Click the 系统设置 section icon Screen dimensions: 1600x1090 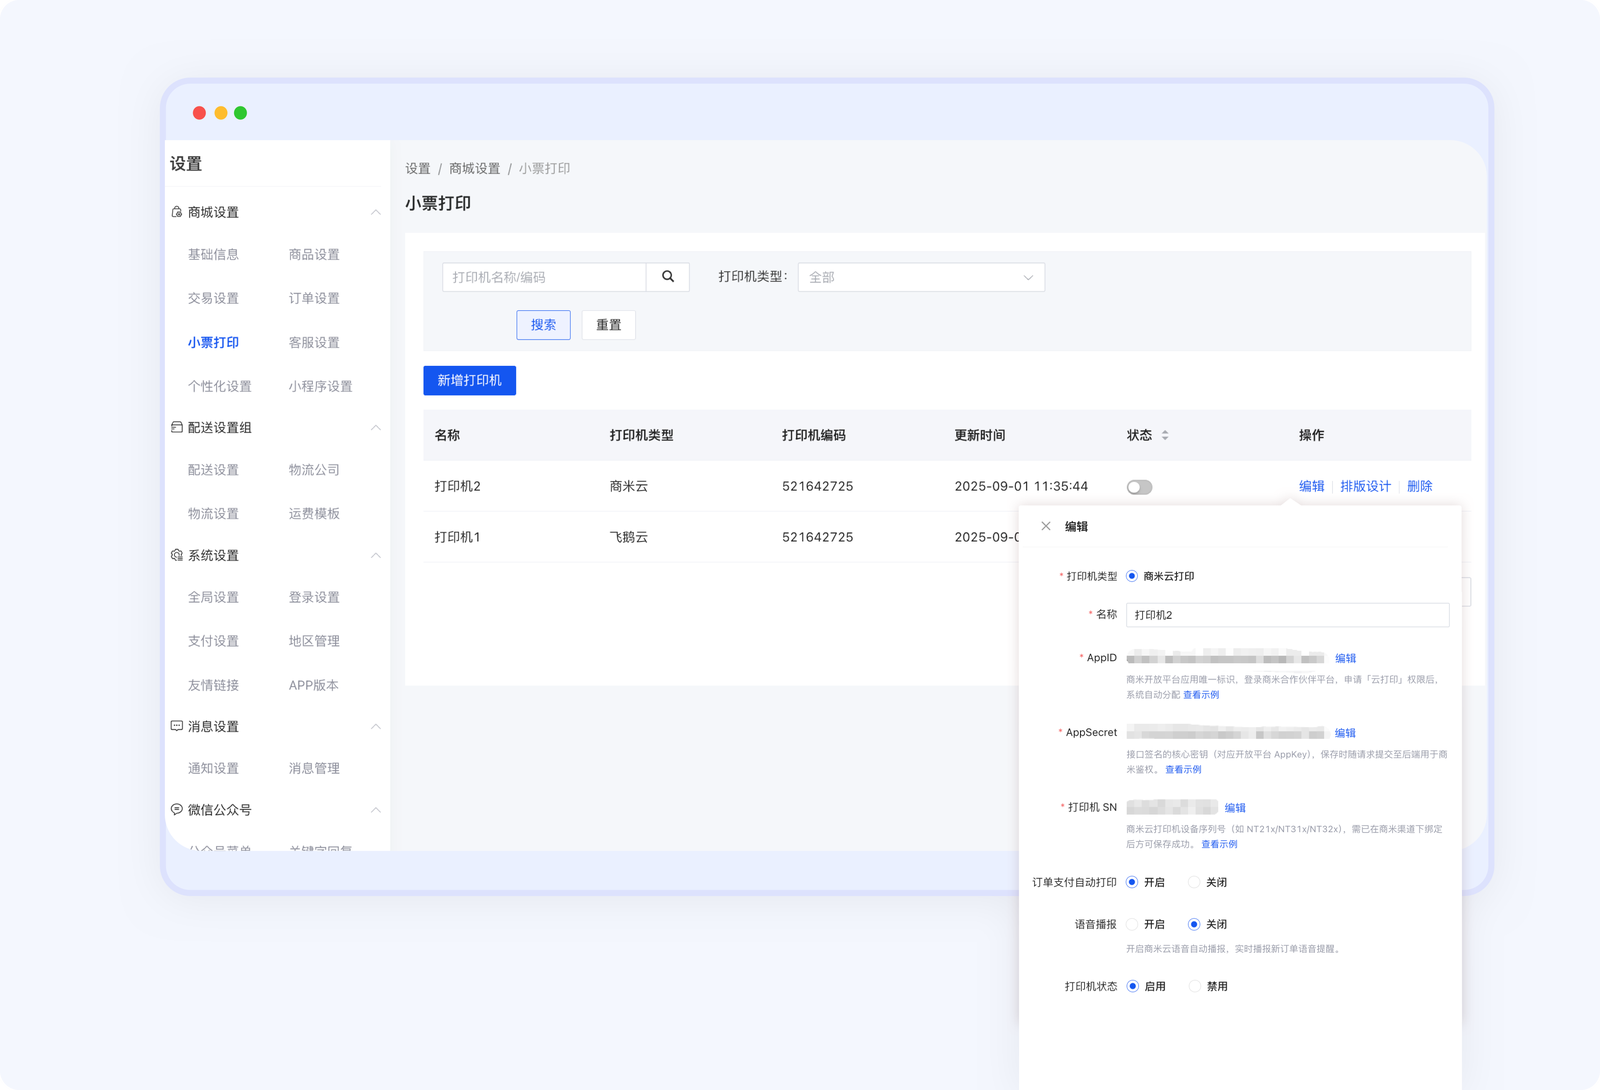177,555
